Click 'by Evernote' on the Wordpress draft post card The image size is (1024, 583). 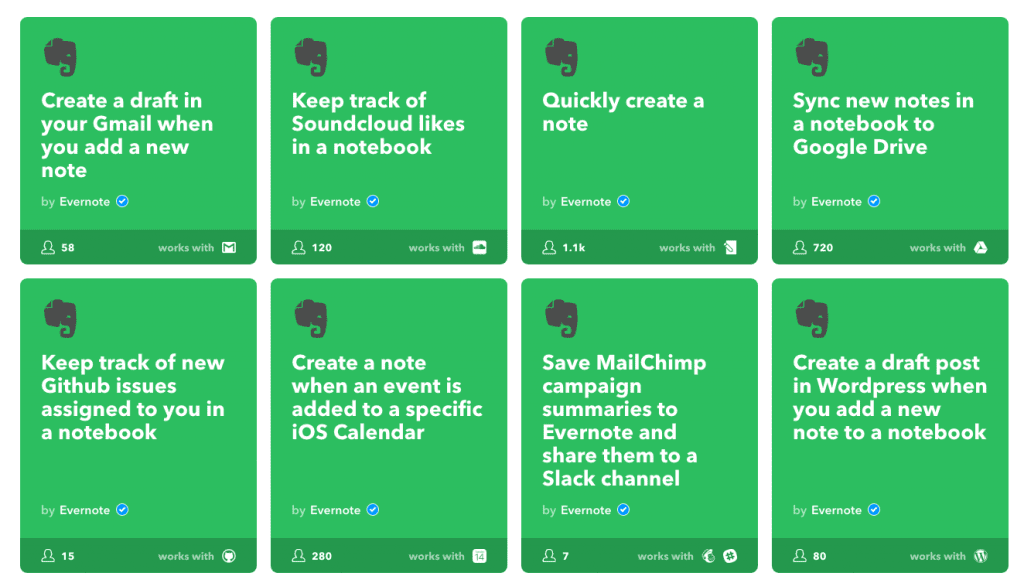click(x=827, y=510)
